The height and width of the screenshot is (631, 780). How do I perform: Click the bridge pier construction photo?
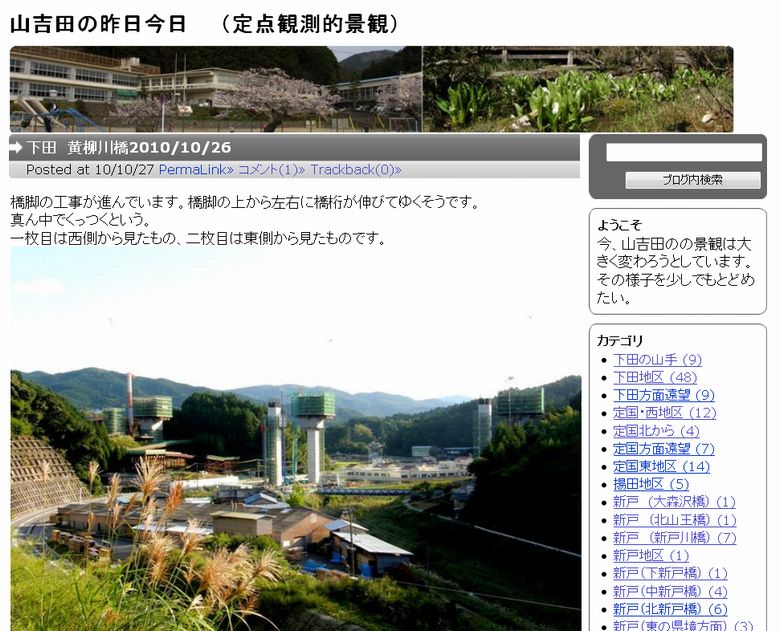pos(295,439)
